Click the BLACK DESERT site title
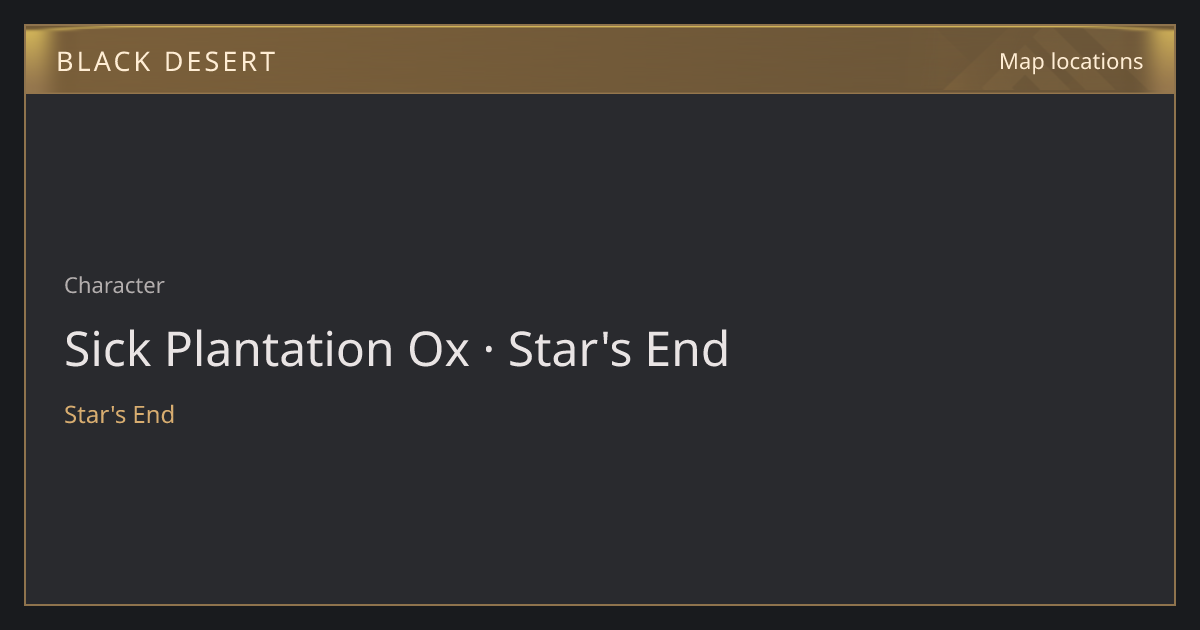The image size is (1200, 630). [x=166, y=62]
